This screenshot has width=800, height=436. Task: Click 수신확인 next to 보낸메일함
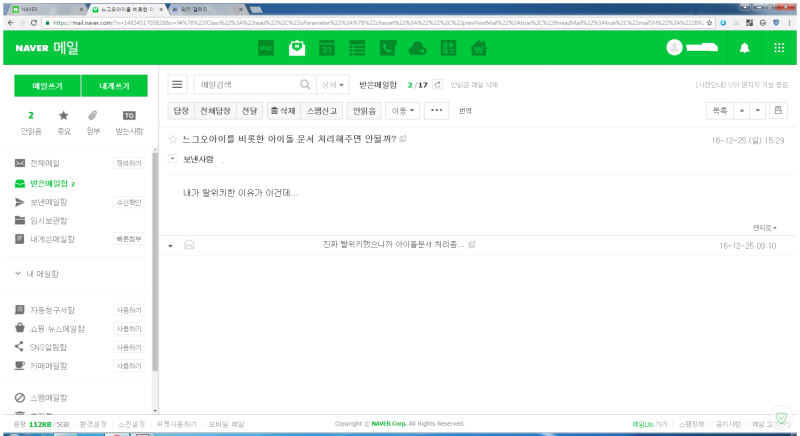pyautogui.click(x=129, y=202)
